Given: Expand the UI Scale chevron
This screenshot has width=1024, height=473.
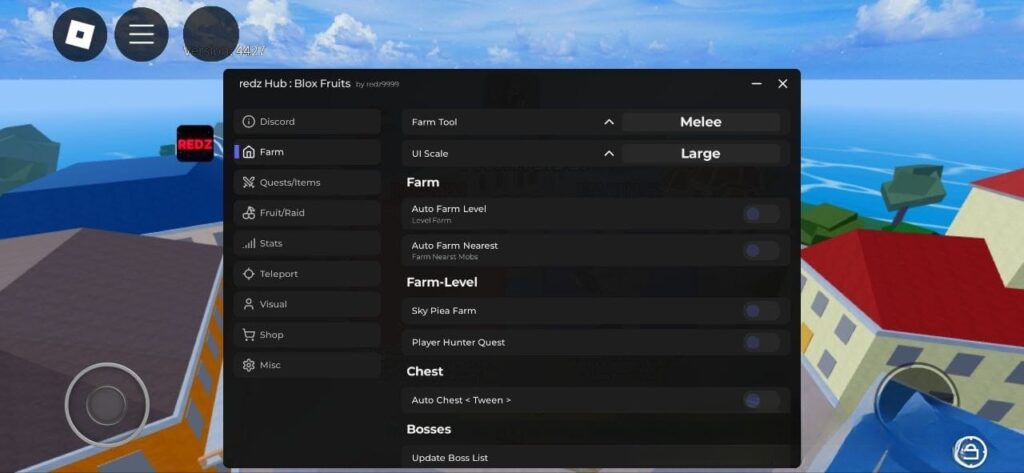Looking at the screenshot, I should pos(609,154).
